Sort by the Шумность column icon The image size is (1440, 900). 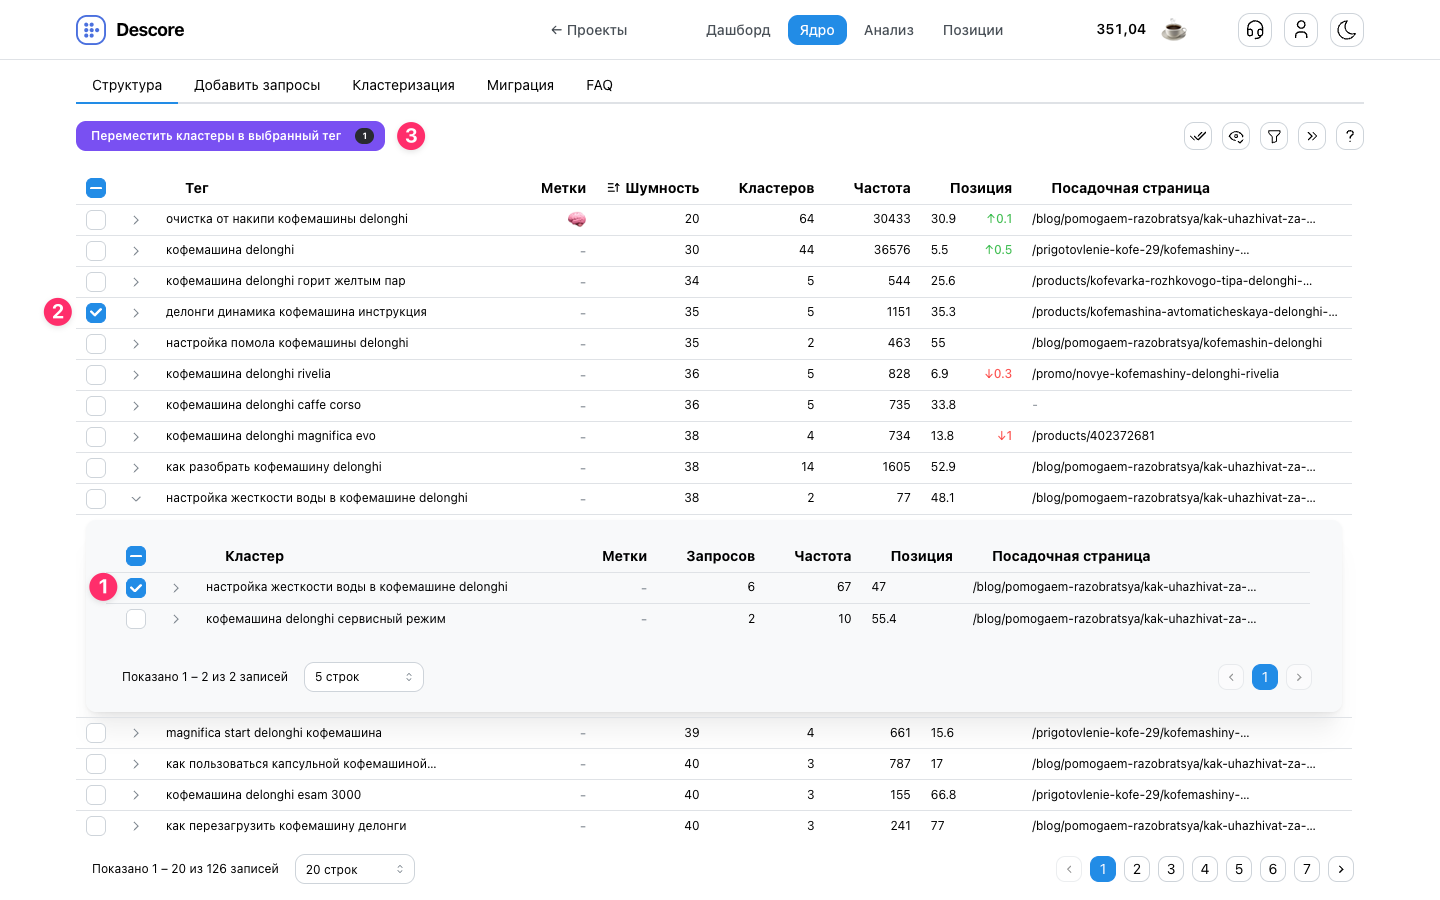point(614,188)
